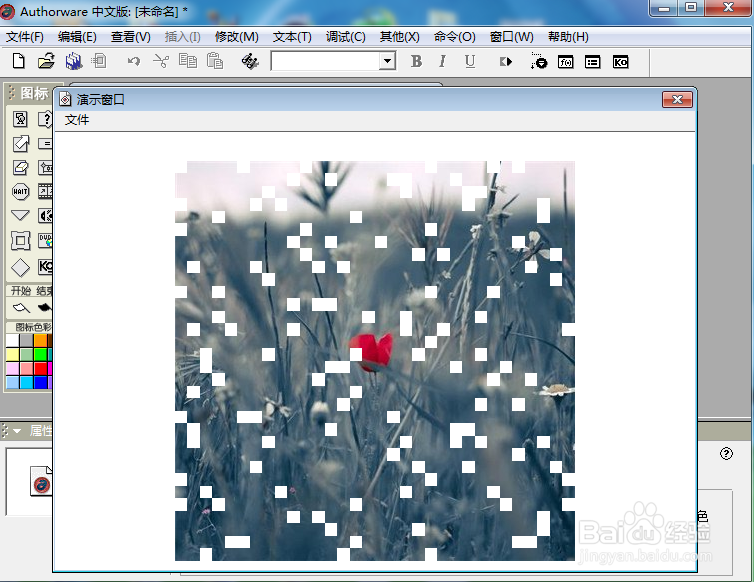The image size is (754, 582).
Task: Undo the last action via toolbar
Action: (x=134, y=62)
